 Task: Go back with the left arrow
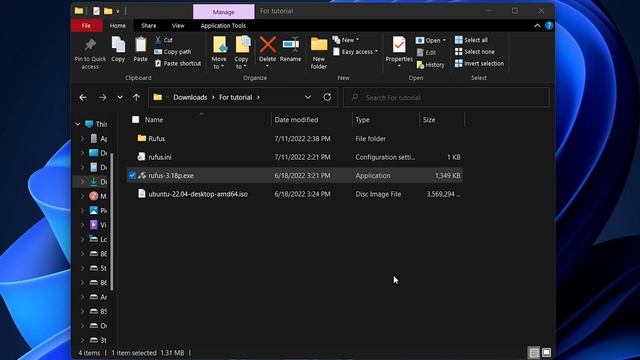(x=83, y=98)
